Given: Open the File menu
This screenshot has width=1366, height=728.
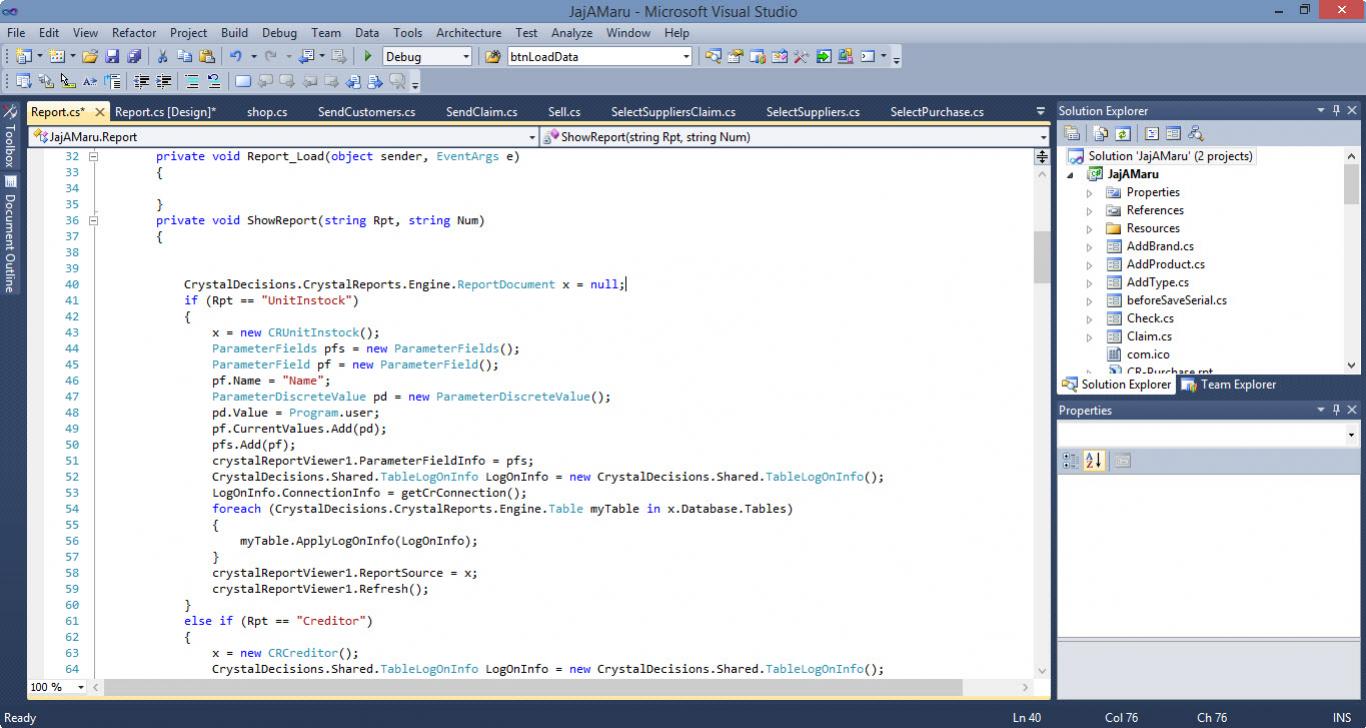Looking at the screenshot, I should 16,33.
